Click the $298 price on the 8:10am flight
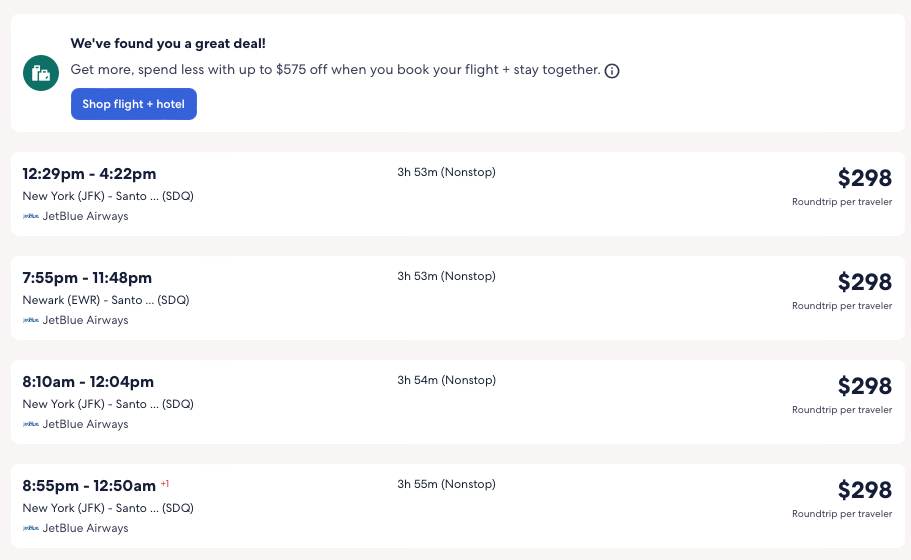The image size is (911, 560). tap(864, 386)
